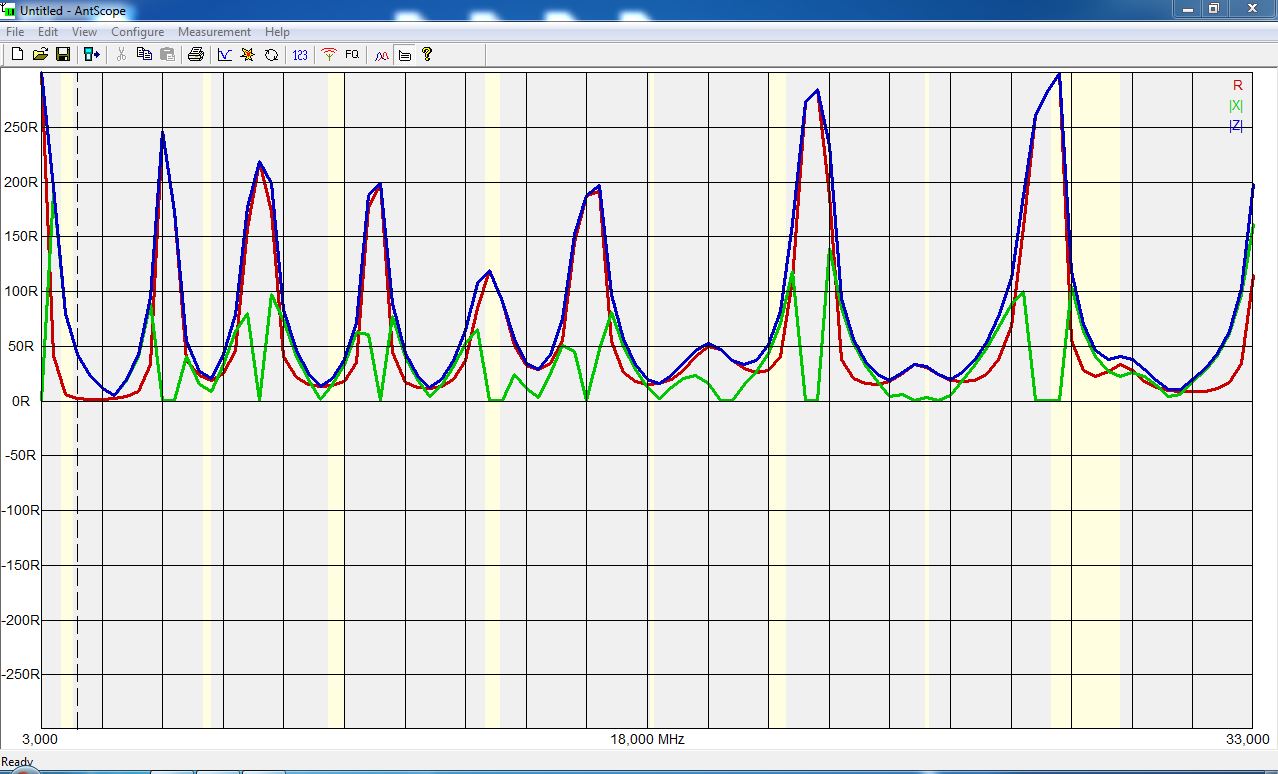Expand the Measurement menu
The image size is (1278, 774).
tap(214, 32)
